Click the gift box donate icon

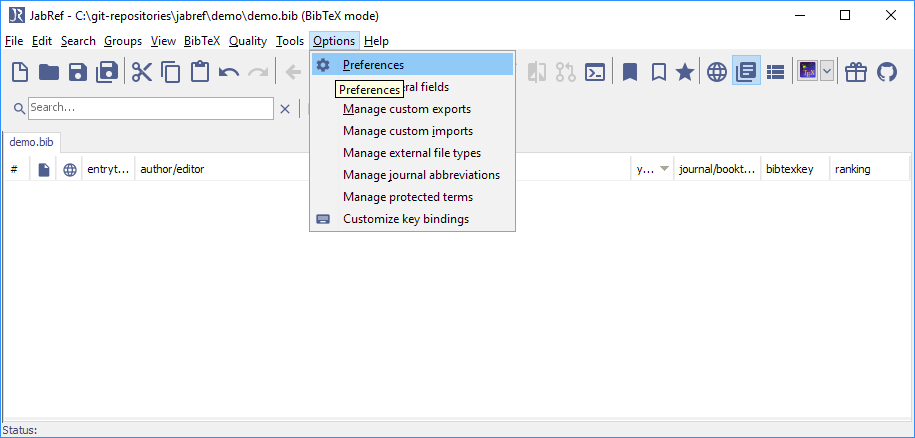[857, 72]
